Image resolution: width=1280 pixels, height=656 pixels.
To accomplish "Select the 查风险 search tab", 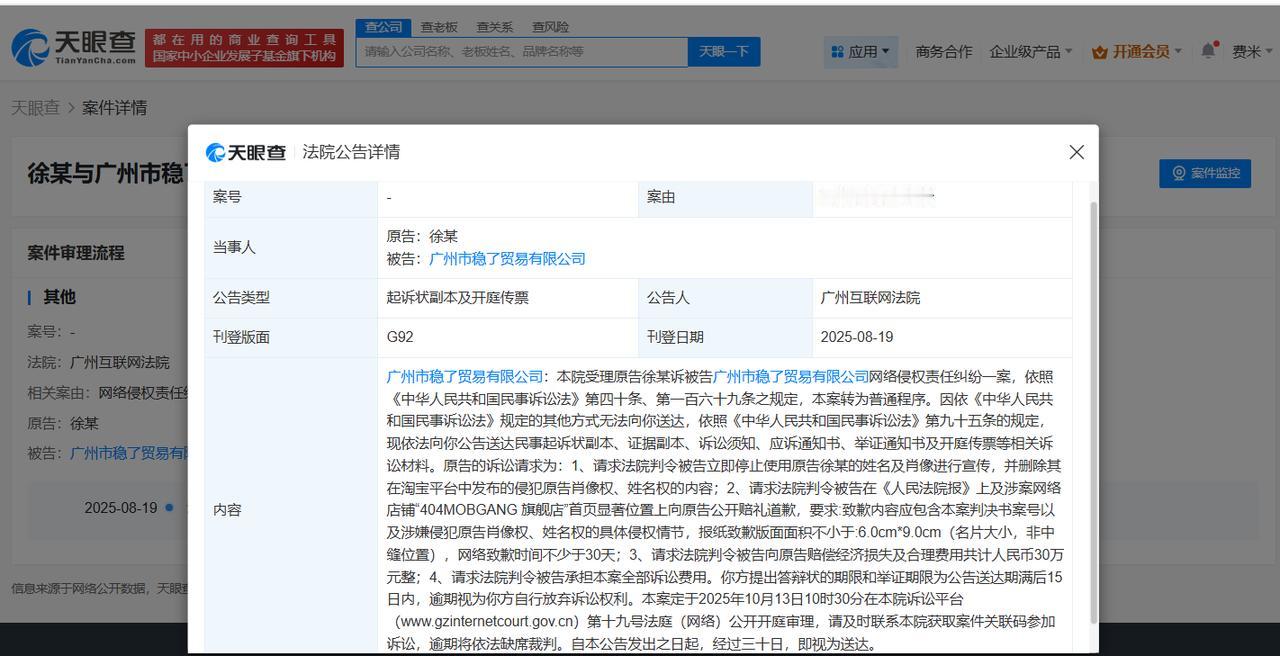I will click(550, 26).
